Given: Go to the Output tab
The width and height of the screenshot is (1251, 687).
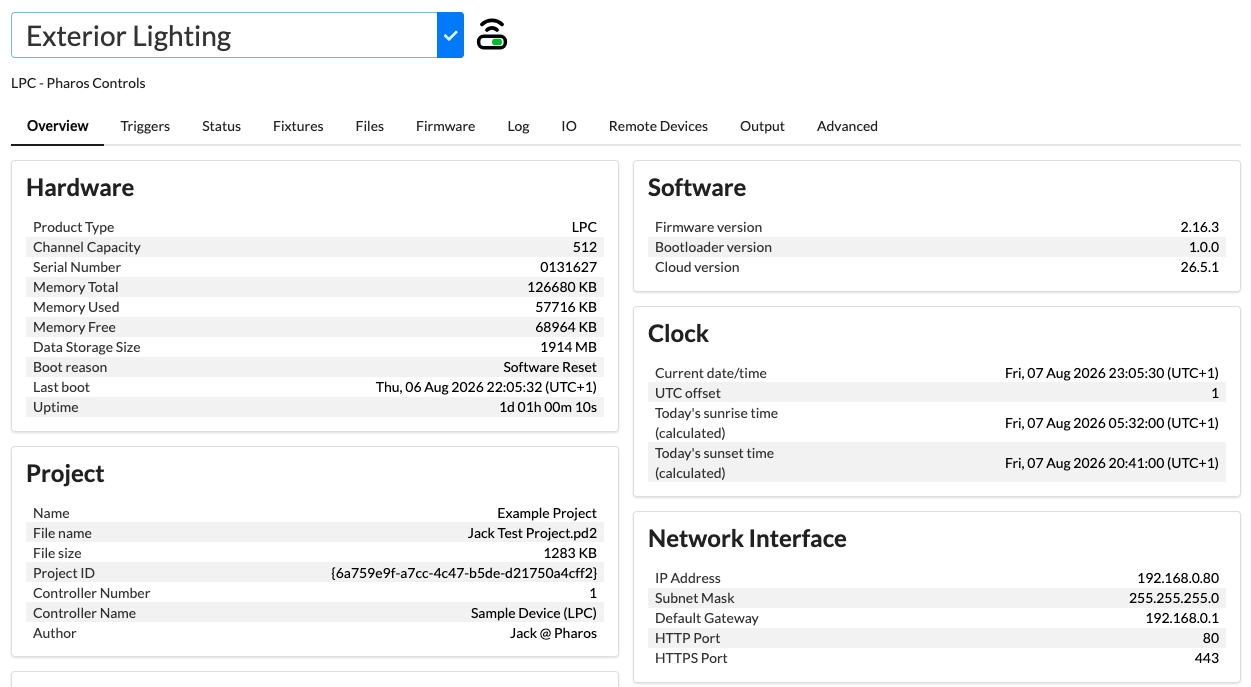Looking at the screenshot, I should [762, 126].
